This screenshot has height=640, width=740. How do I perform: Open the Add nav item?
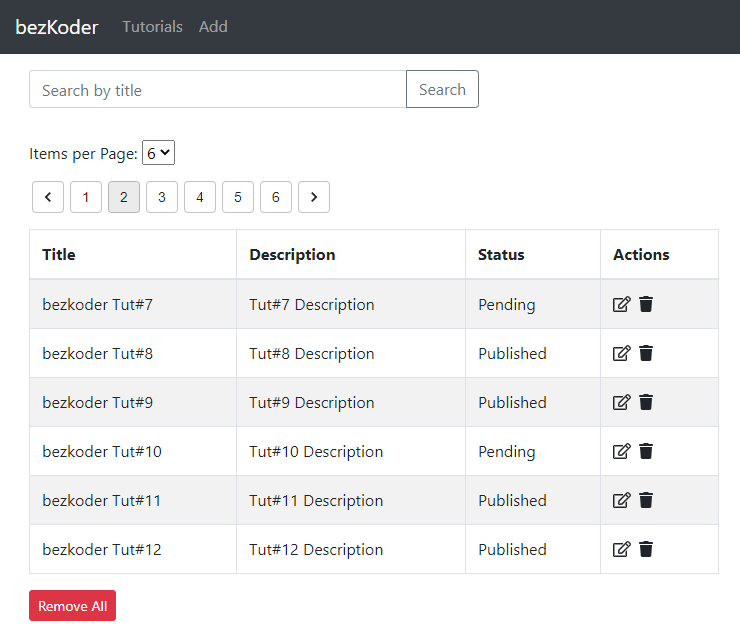[x=213, y=26]
